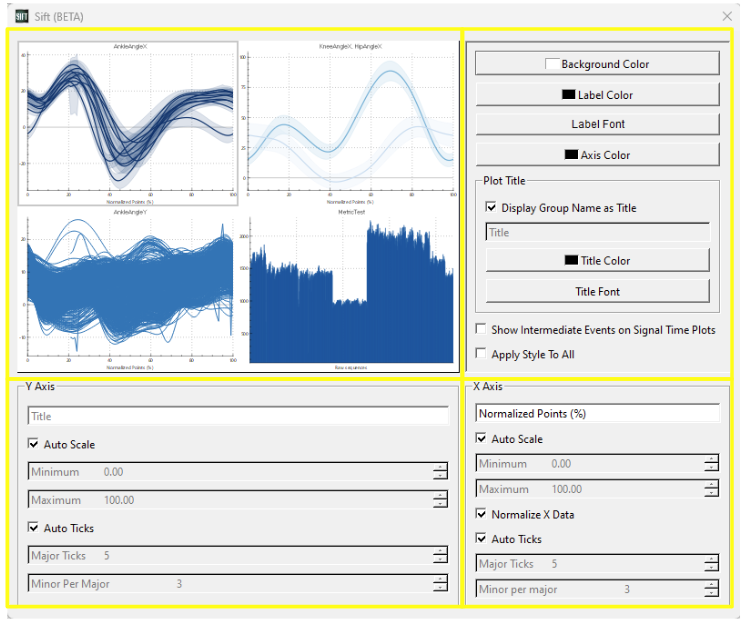The height and width of the screenshot is (628, 748).
Task: Open the Title Font dialog
Action: click(x=597, y=291)
